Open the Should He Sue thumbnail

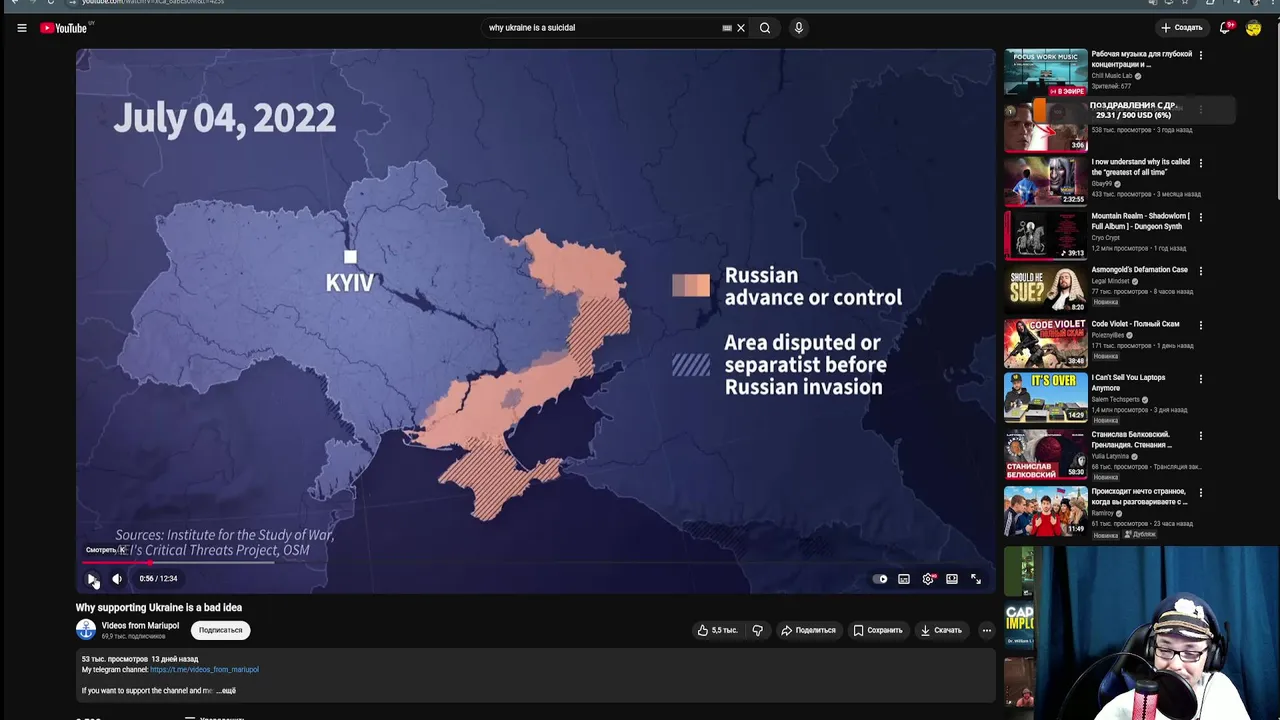(1046, 289)
